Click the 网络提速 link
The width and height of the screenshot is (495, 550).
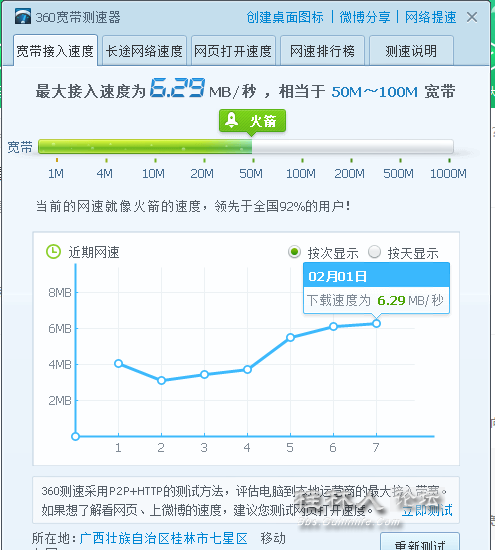point(430,17)
